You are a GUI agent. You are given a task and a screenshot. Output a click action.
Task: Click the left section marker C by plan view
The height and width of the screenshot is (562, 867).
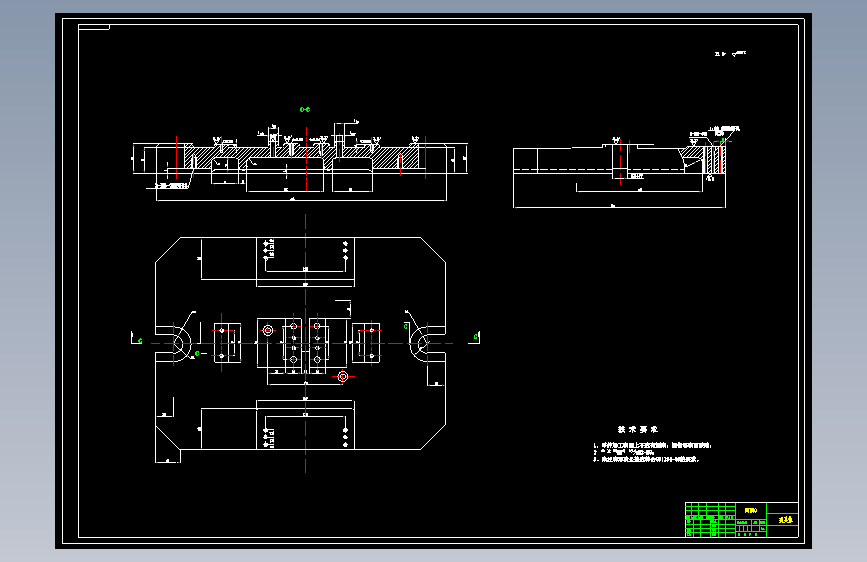point(140,341)
